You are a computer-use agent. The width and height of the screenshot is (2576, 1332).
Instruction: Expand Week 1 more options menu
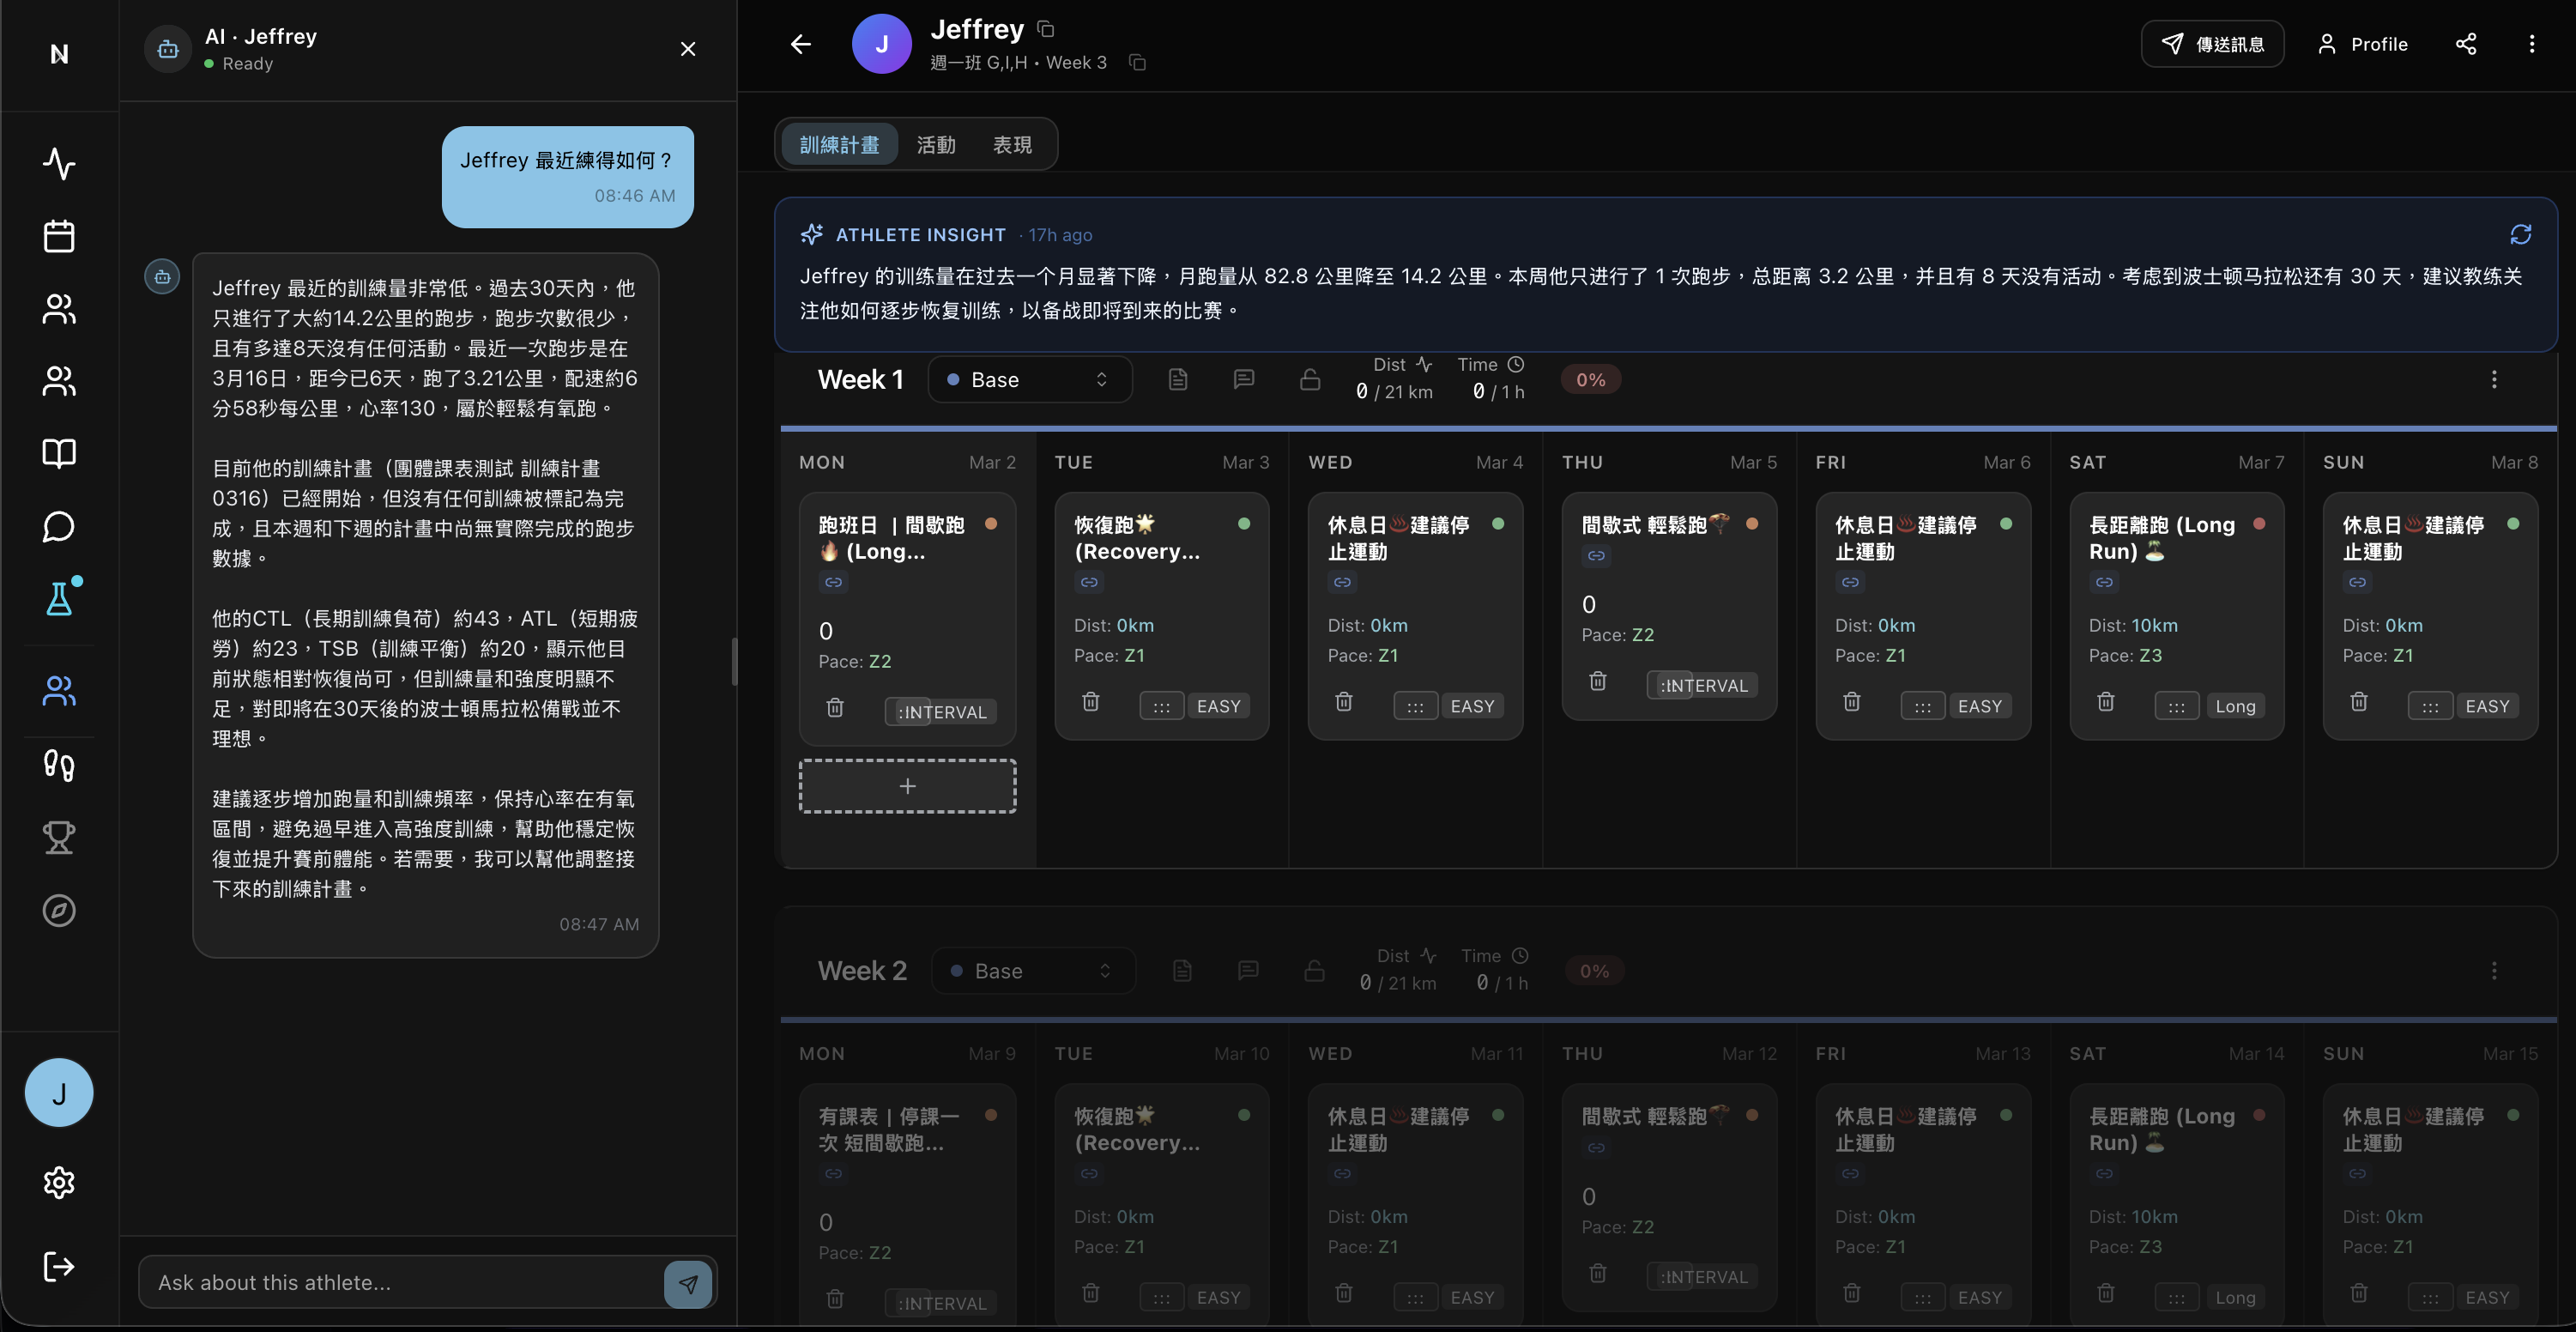pyautogui.click(x=2495, y=380)
